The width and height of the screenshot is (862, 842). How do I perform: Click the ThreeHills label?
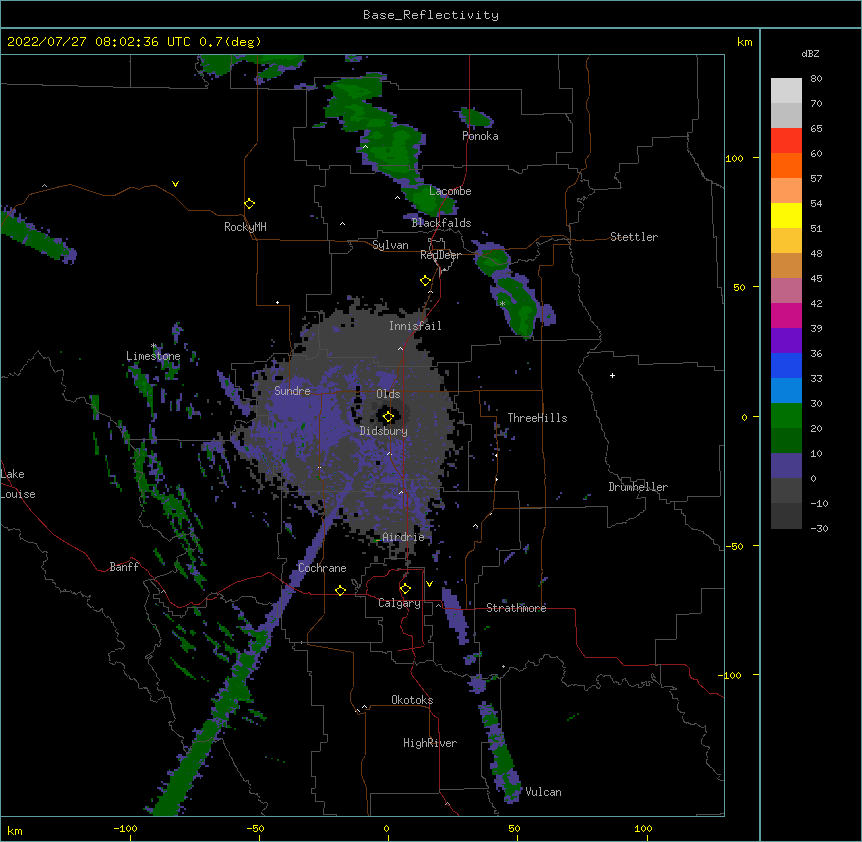(537, 418)
